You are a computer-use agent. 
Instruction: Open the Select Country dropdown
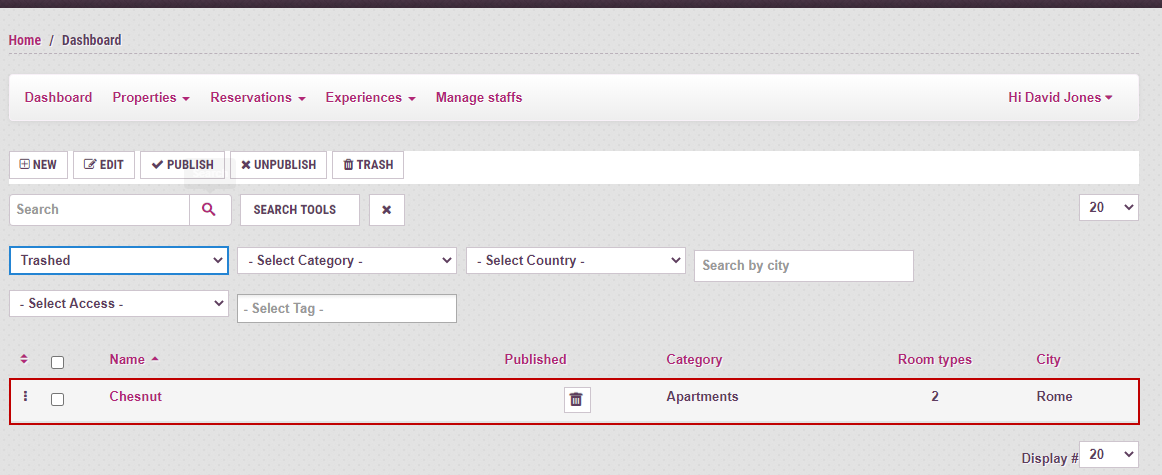coord(576,260)
